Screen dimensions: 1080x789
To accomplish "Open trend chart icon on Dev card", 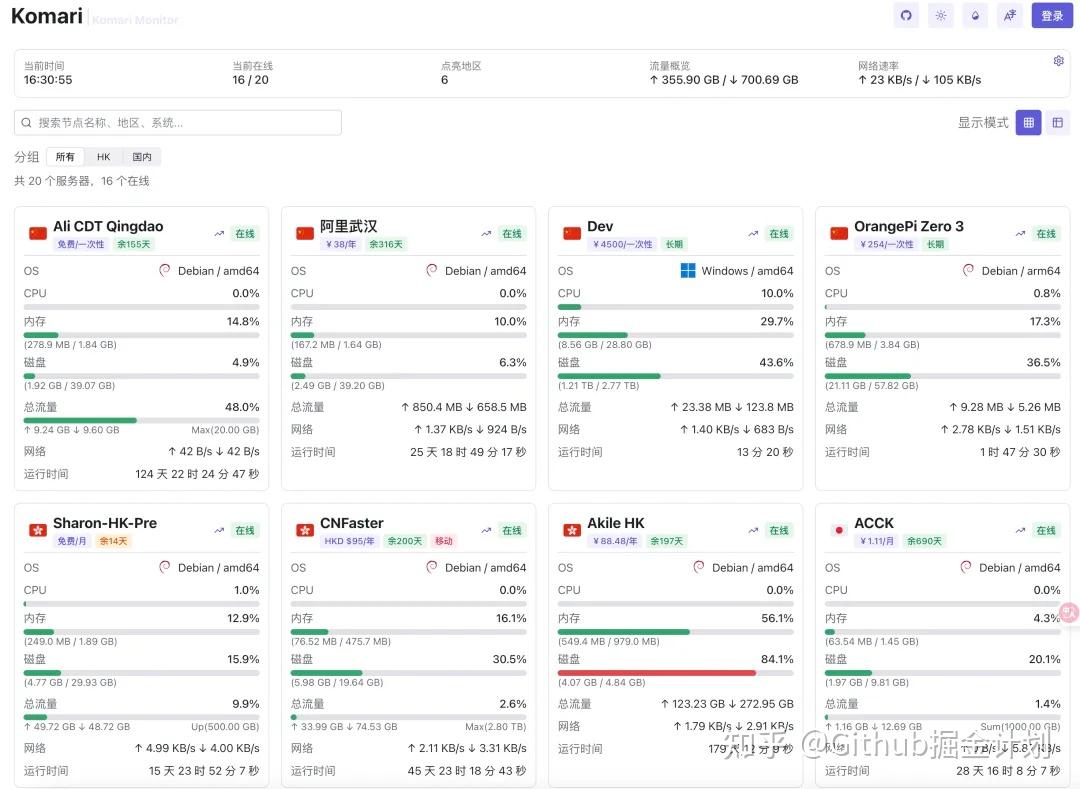I will [x=753, y=234].
